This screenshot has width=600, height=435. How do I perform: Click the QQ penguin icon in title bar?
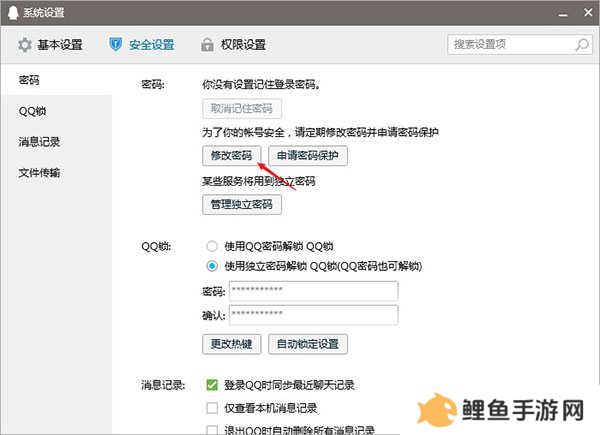[x=13, y=13]
